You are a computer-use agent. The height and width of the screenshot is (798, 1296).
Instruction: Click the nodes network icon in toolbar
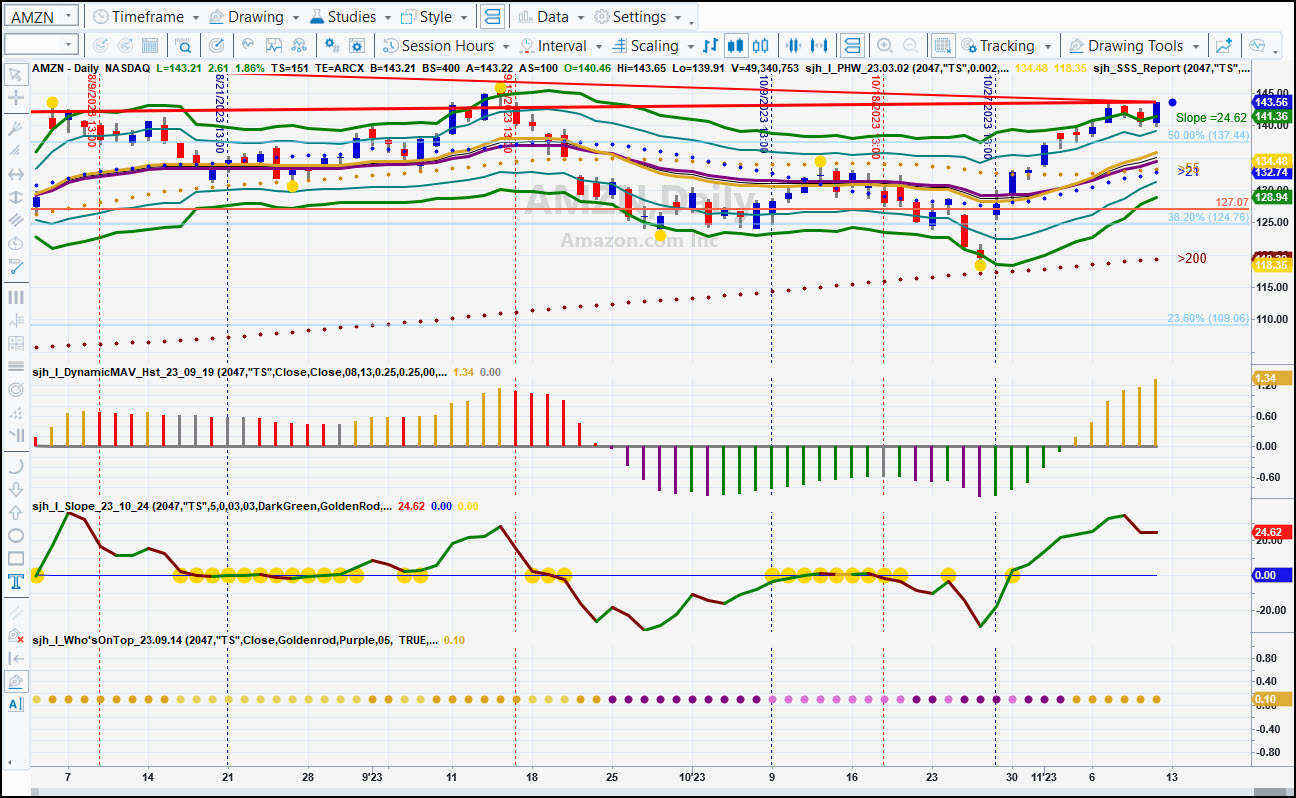point(298,45)
